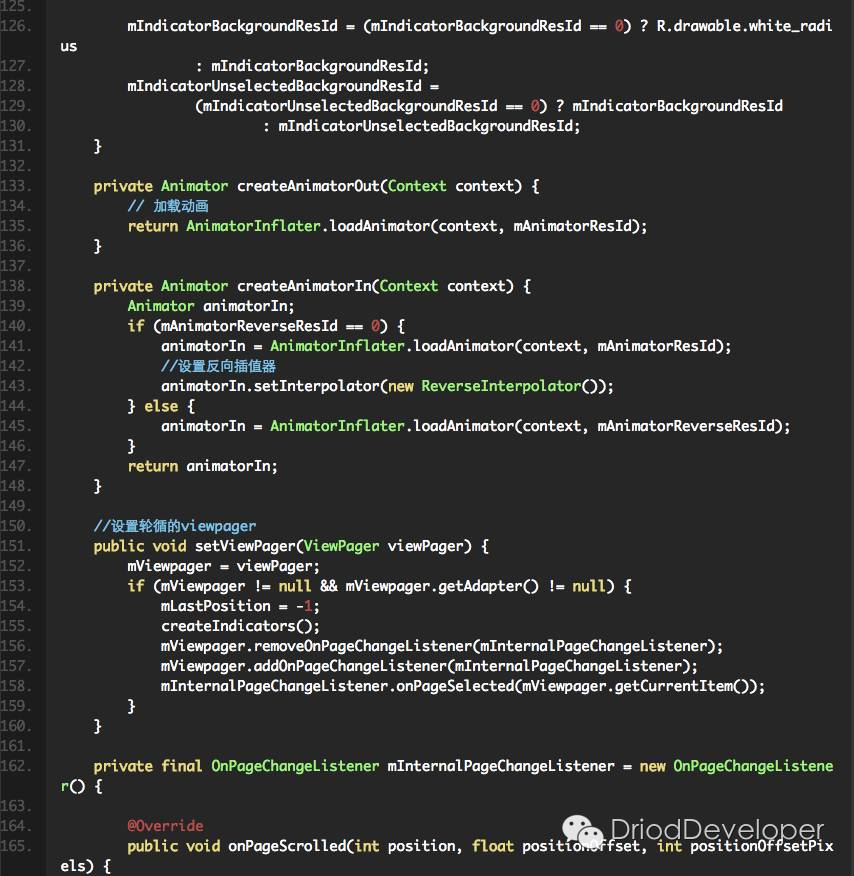Click onPageSelected on line 158
The width and height of the screenshot is (854, 876).
(455, 686)
